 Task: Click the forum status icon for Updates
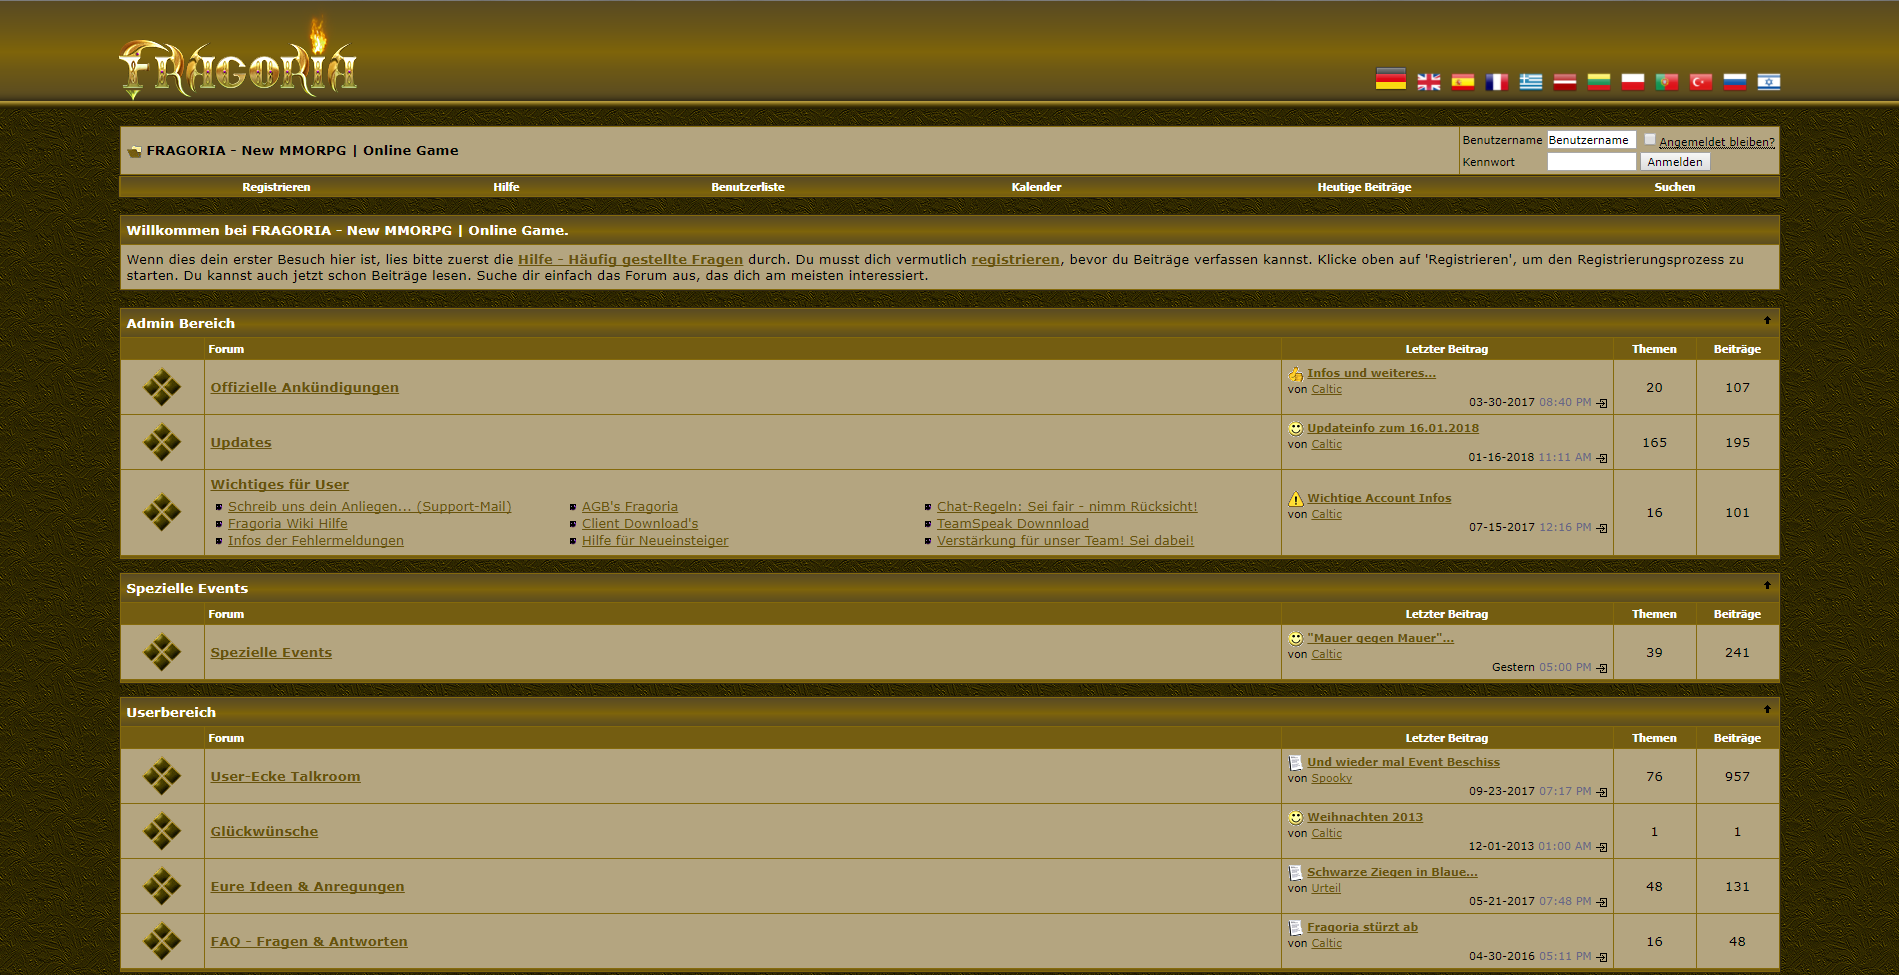tap(162, 442)
